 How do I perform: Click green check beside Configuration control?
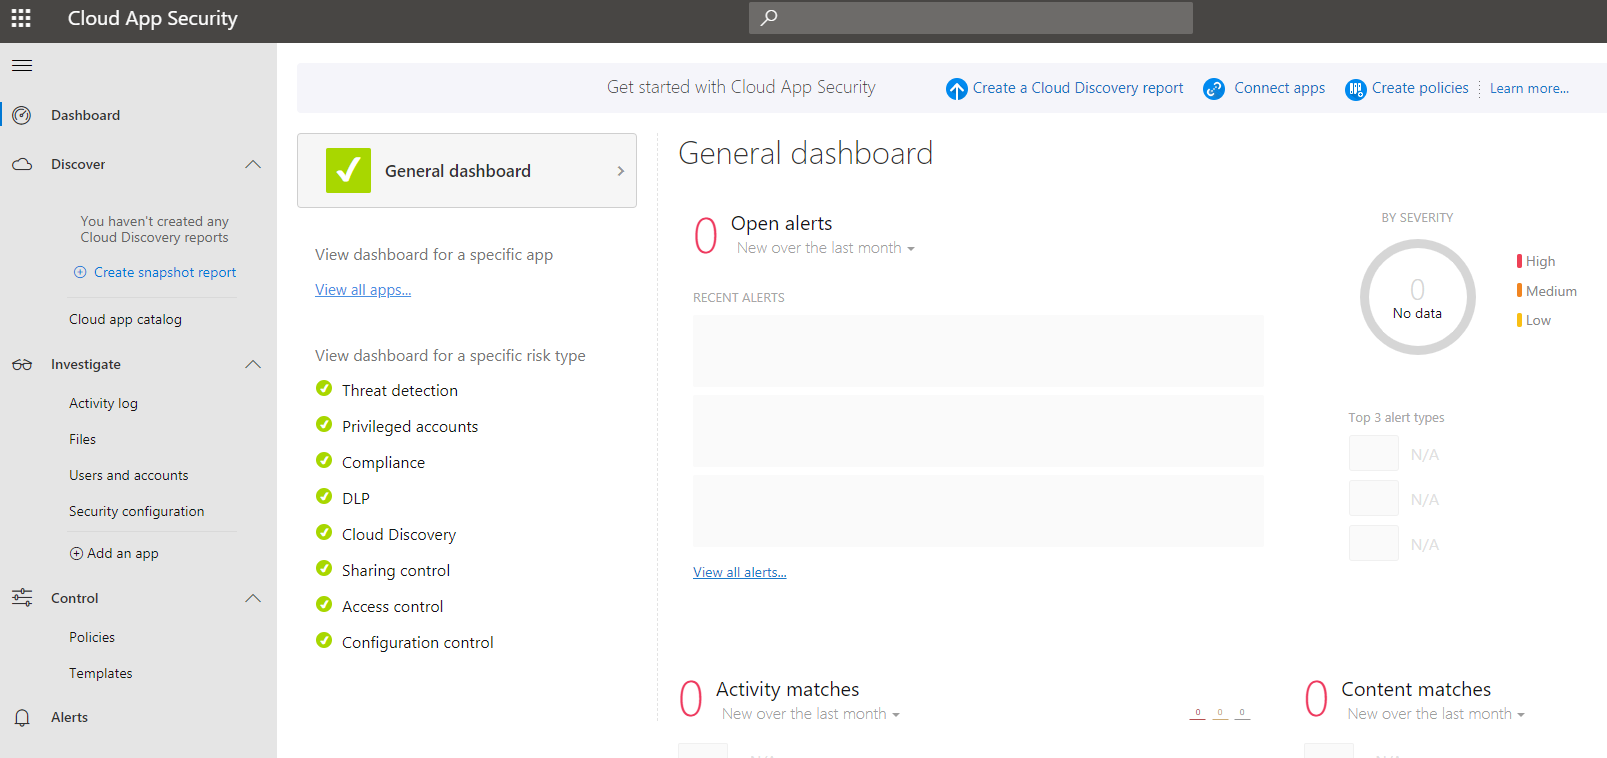pos(324,640)
